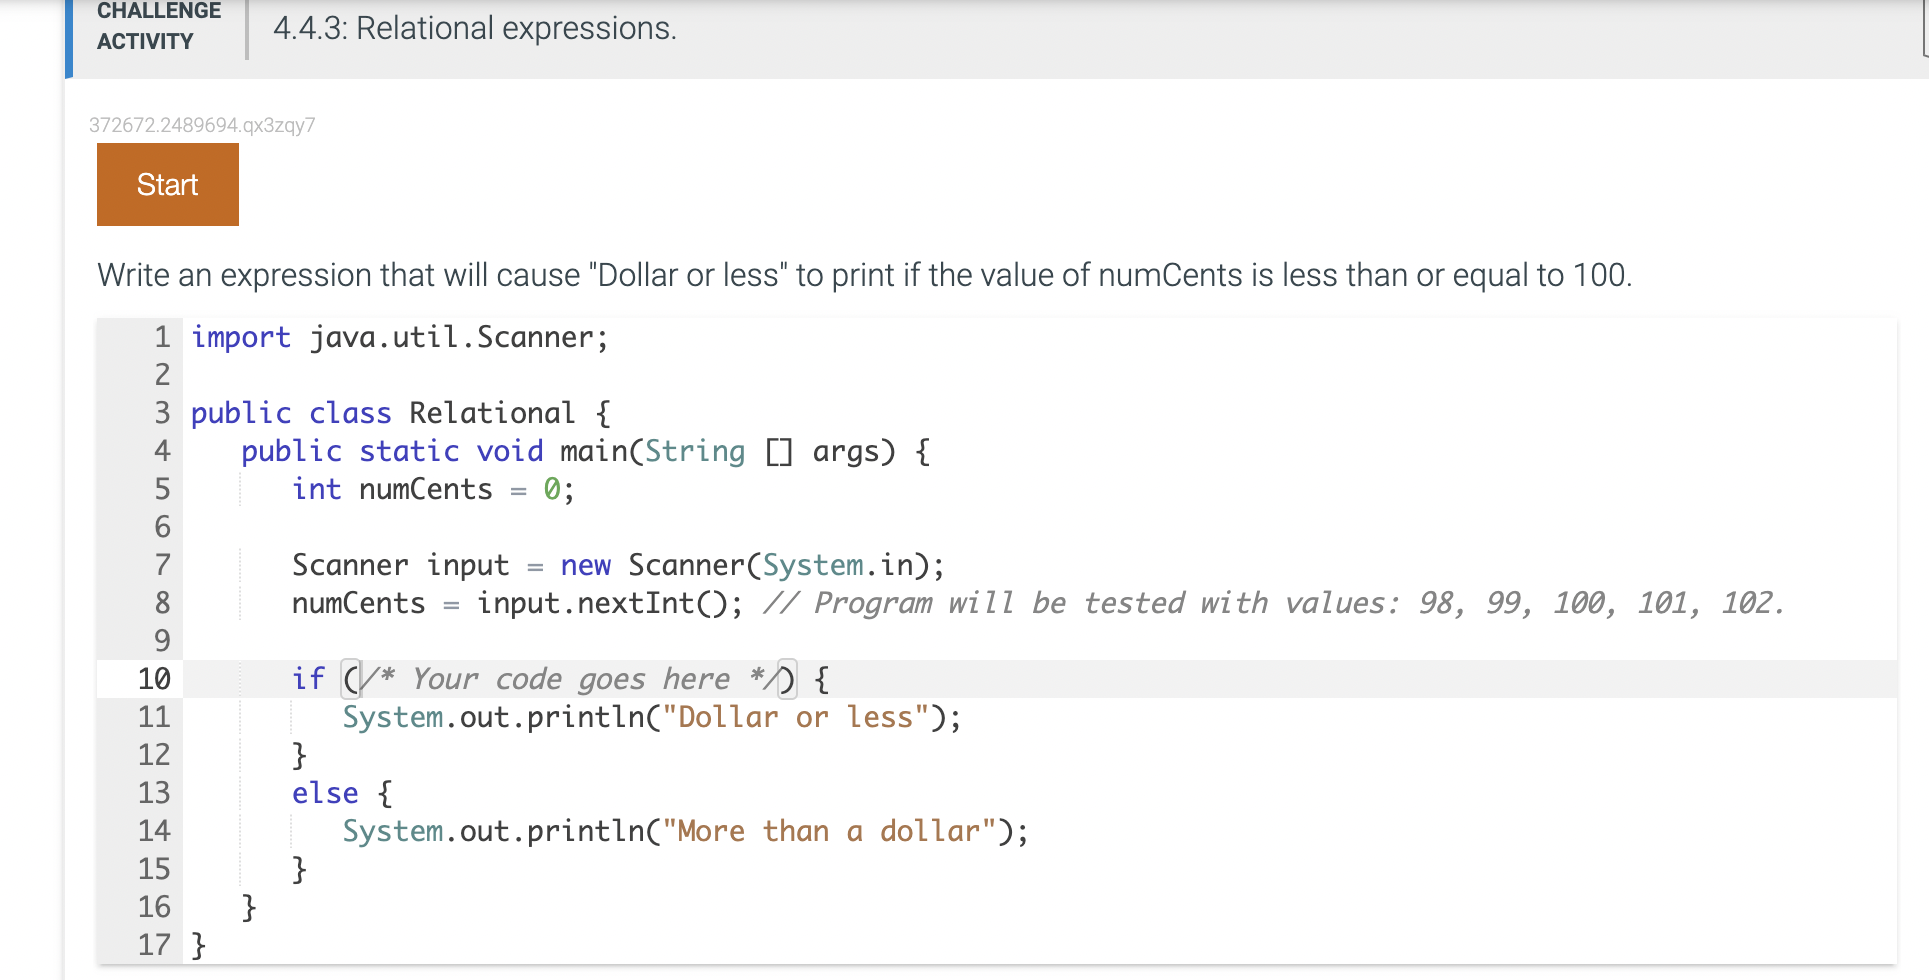
Task: Click empty line 9 in code editor
Action: [1040, 641]
